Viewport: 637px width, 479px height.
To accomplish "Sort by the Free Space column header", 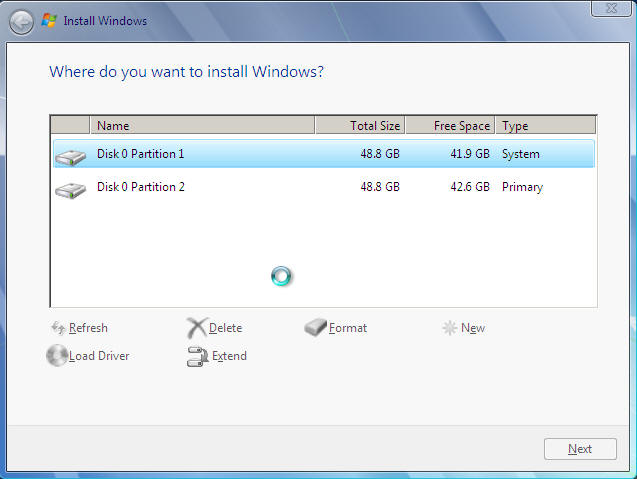I will click(x=450, y=126).
